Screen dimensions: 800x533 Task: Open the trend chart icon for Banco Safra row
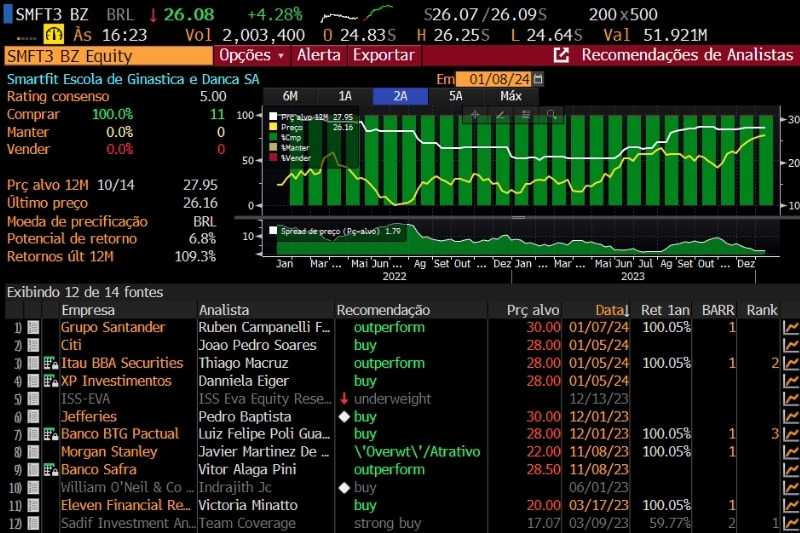click(x=791, y=470)
